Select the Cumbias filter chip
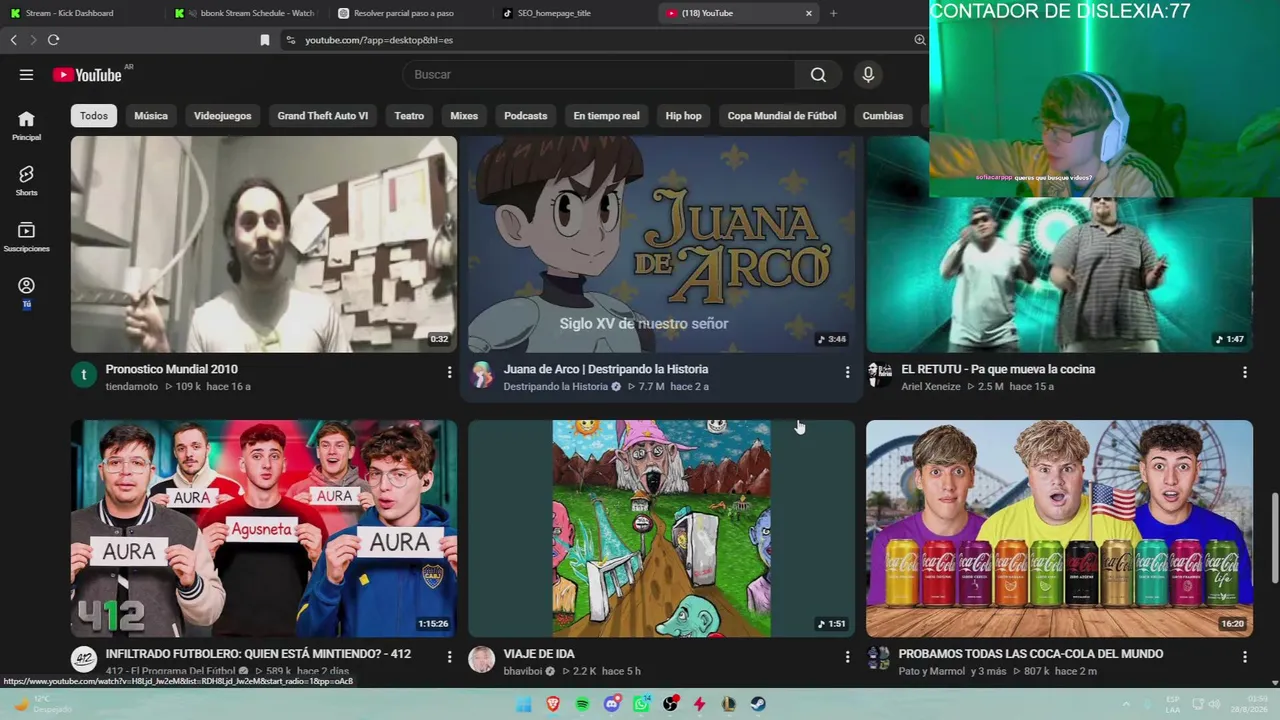Image resolution: width=1280 pixels, height=720 pixels. pos(883,116)
